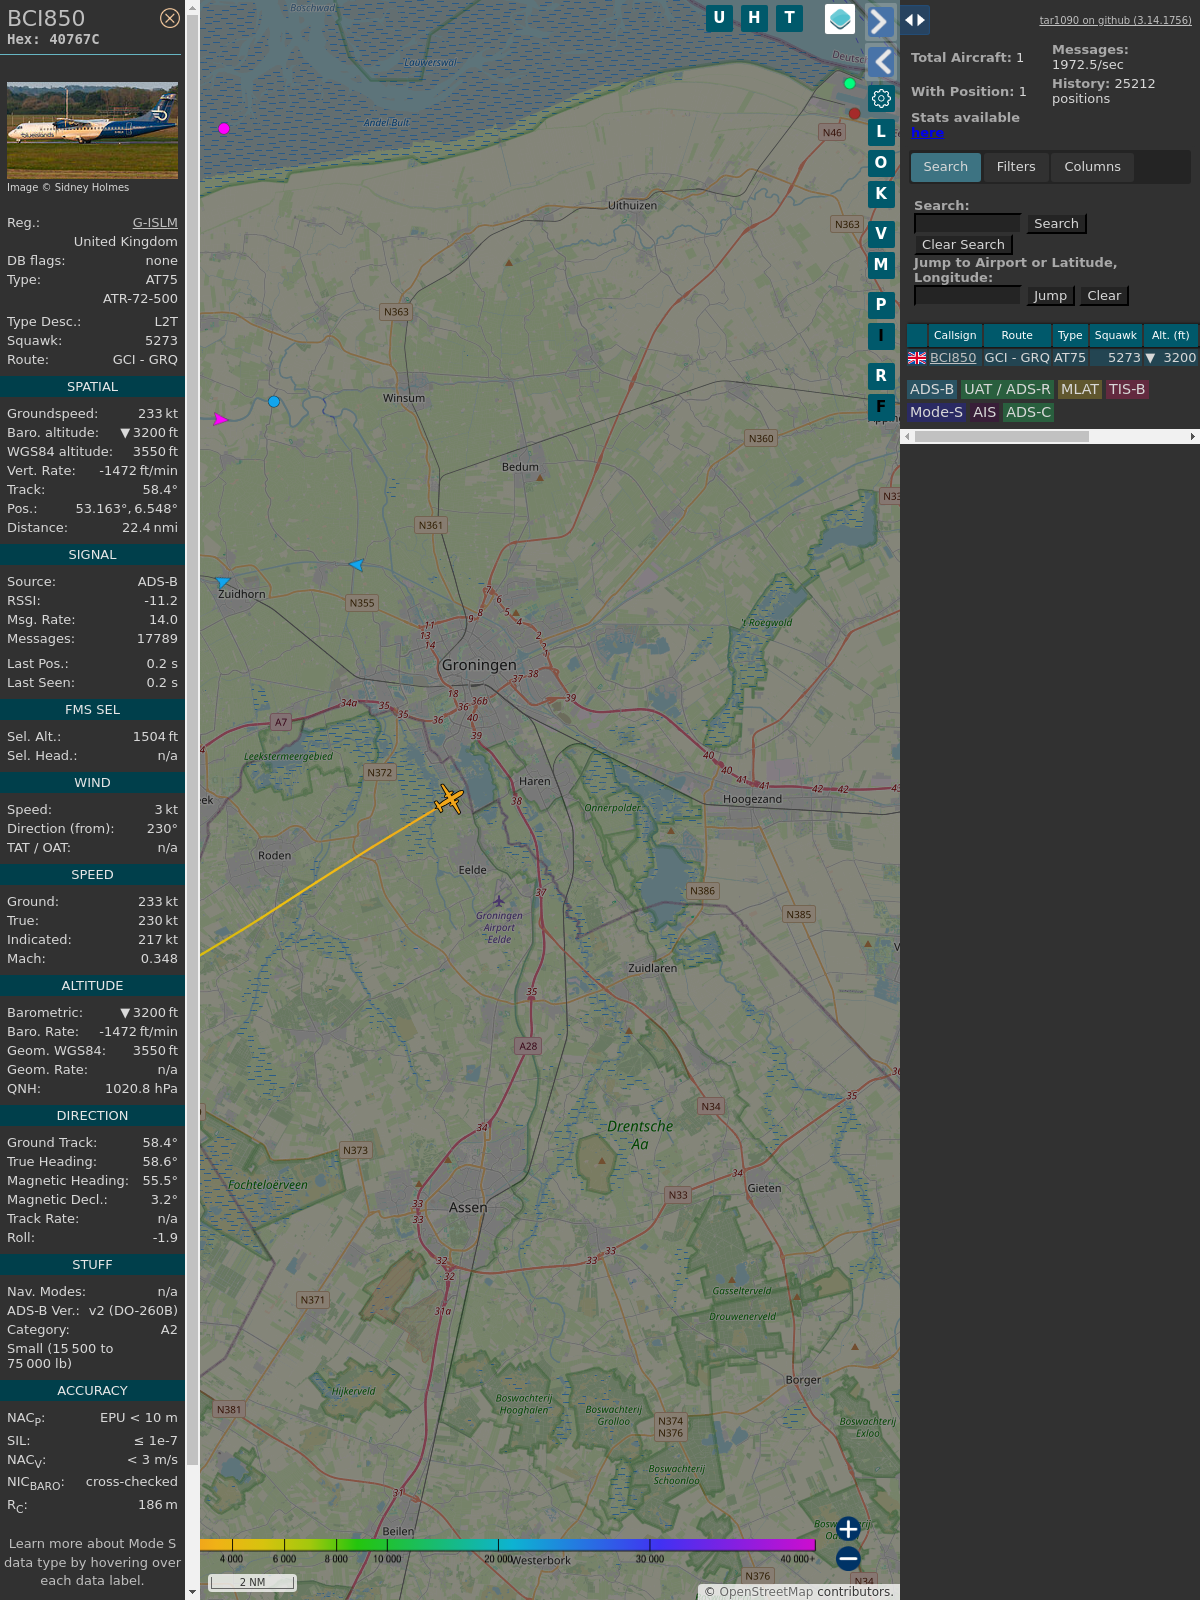1200x1600 pixels.
Task: Click the blue circle marker near Winsum
Action: pos(274,401)
